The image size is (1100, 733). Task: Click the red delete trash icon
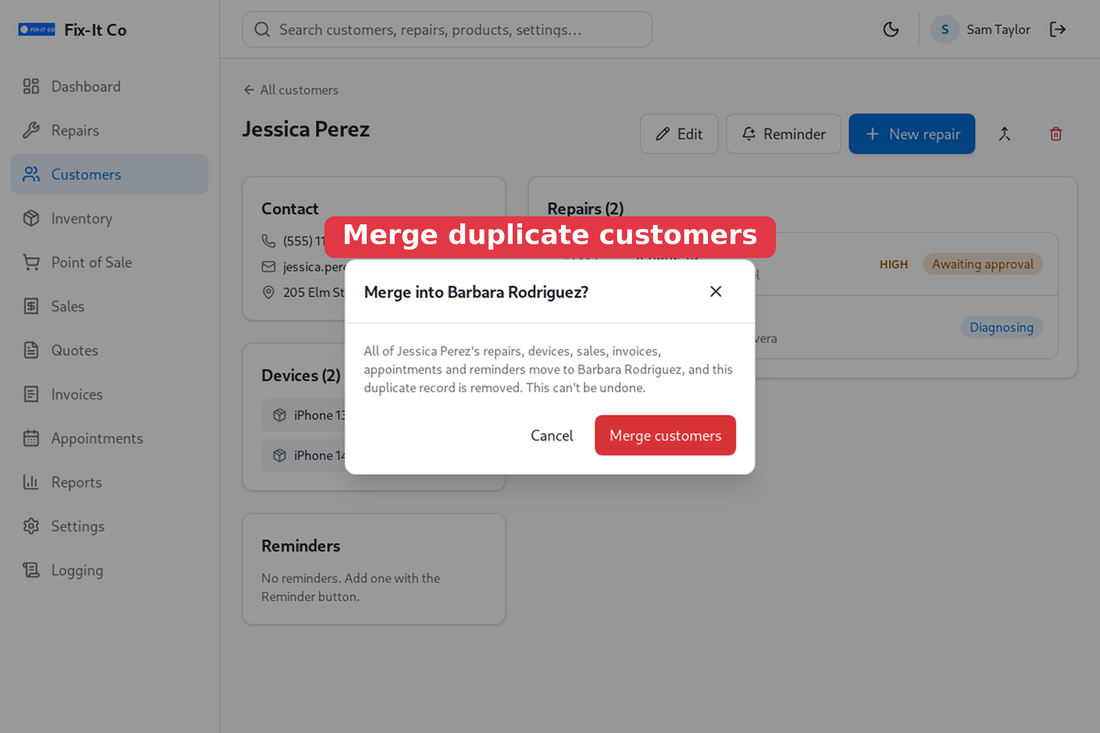(1056, 134)
